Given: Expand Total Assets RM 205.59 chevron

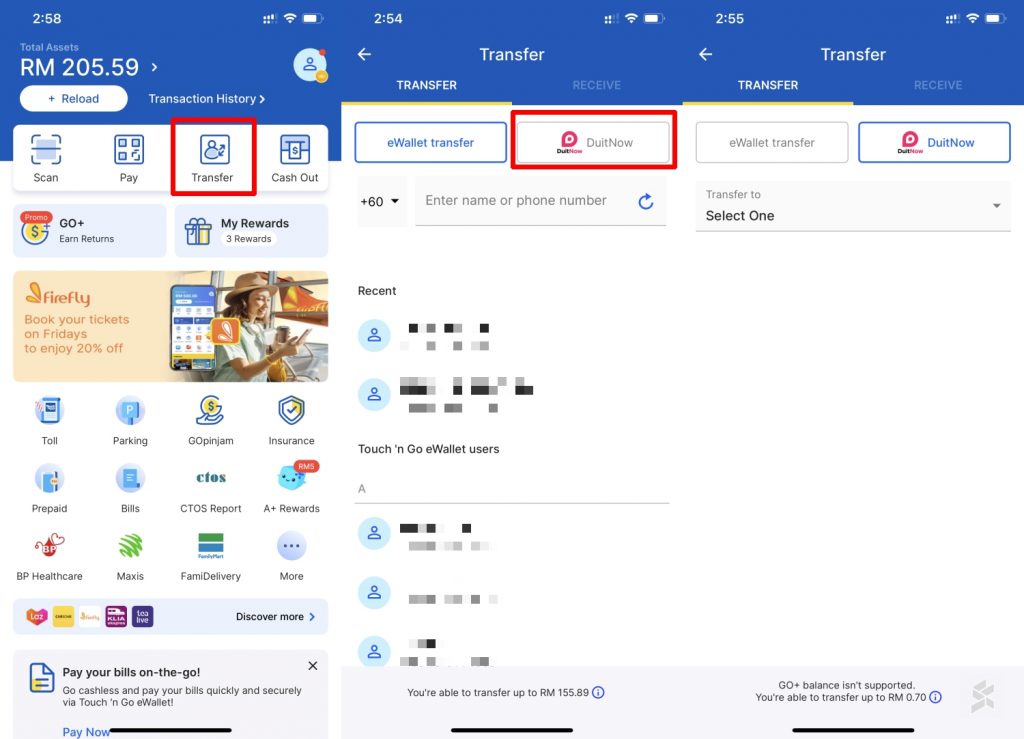Looking at the screenshot, I should (154, 67).
